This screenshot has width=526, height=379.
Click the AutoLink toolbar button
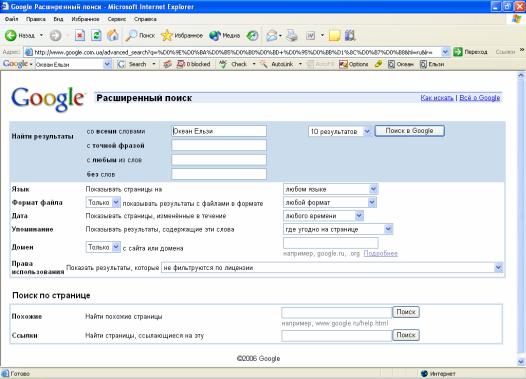(277, 64)
